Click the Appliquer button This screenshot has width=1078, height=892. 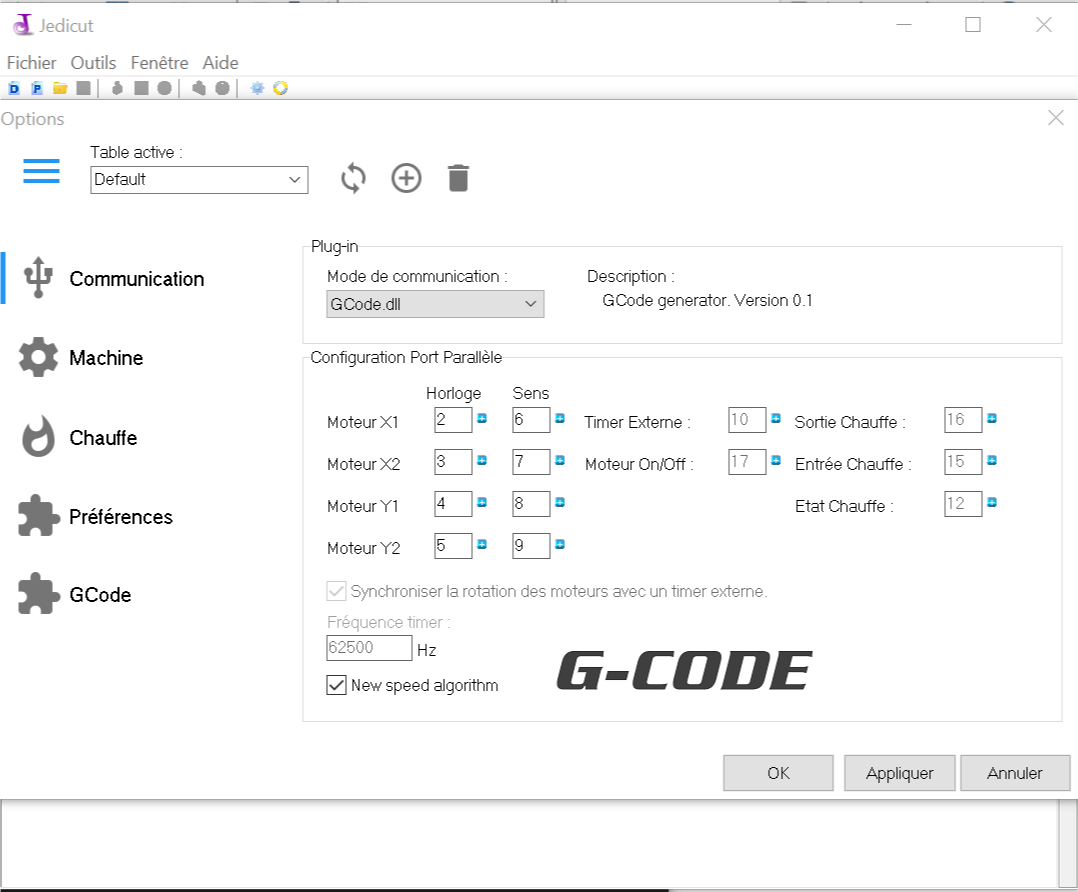899,773
